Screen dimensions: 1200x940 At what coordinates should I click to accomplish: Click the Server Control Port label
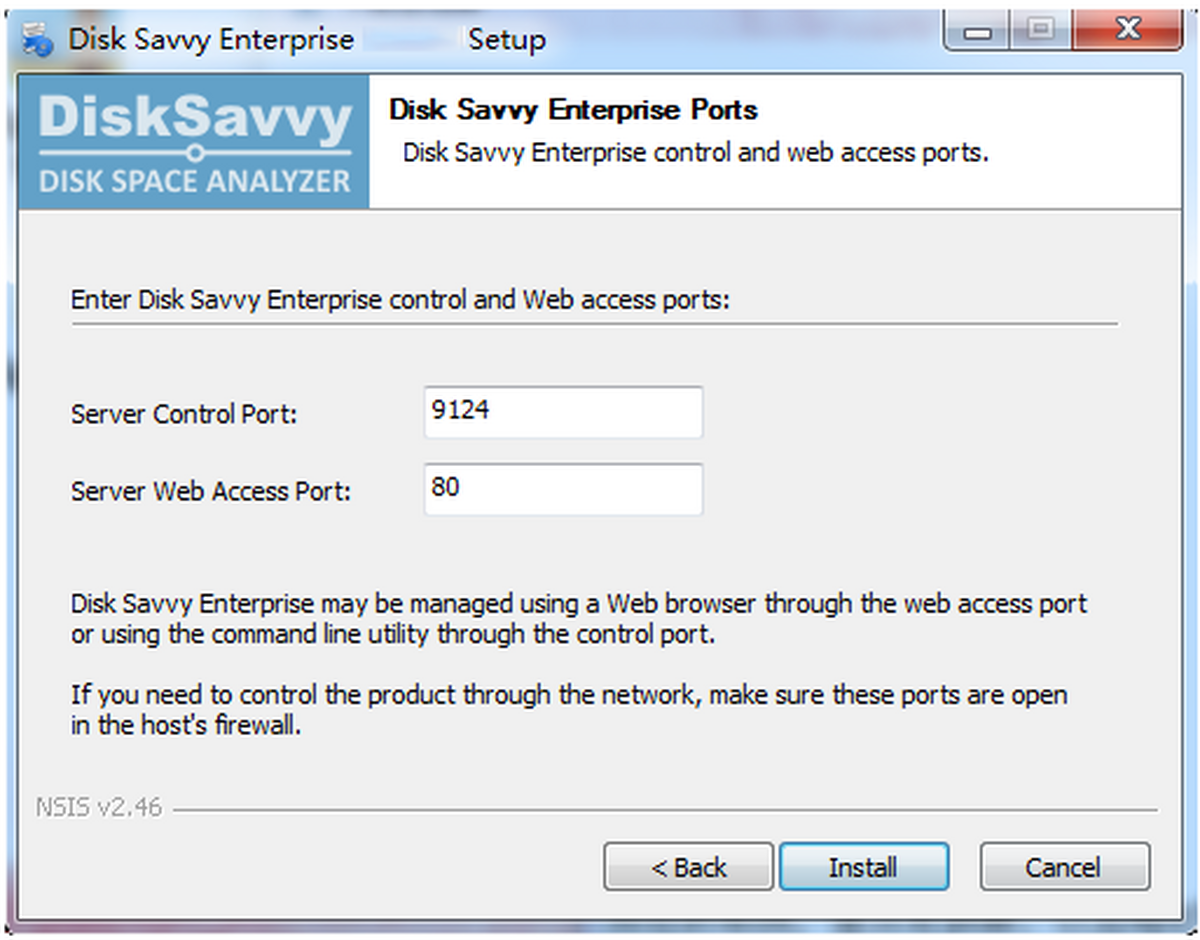[182, 414]
